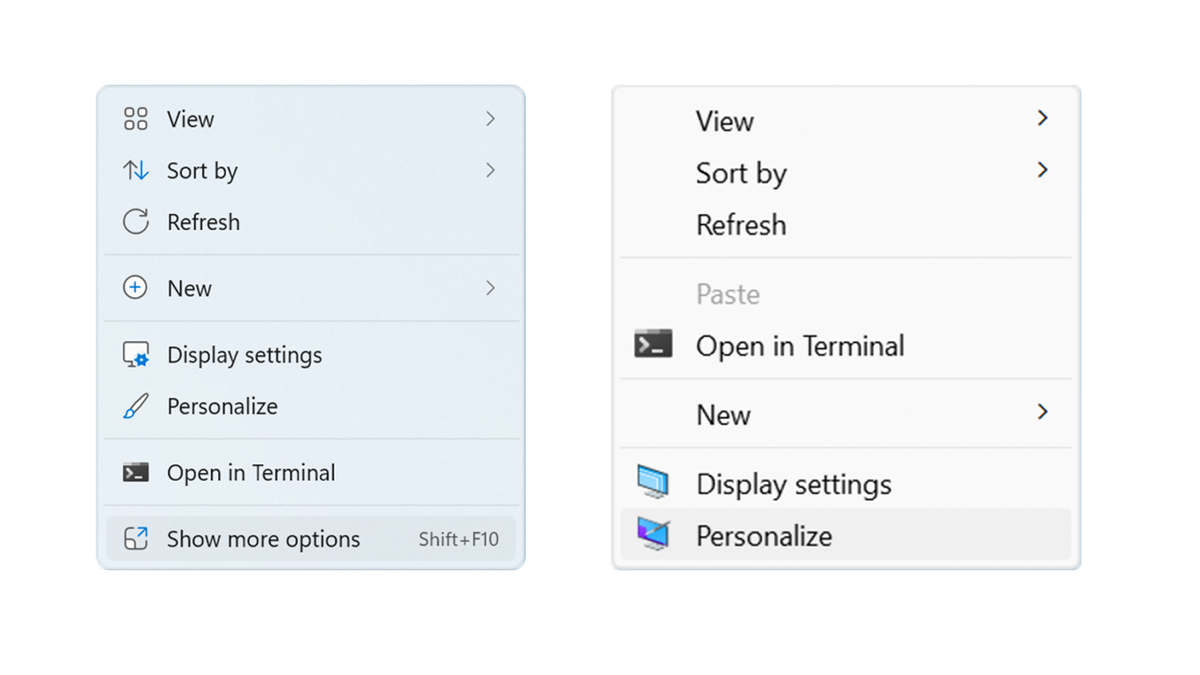Screen dimensions: 1200x675
Task: Click the grid icon beside View
Action: (135, 119)
